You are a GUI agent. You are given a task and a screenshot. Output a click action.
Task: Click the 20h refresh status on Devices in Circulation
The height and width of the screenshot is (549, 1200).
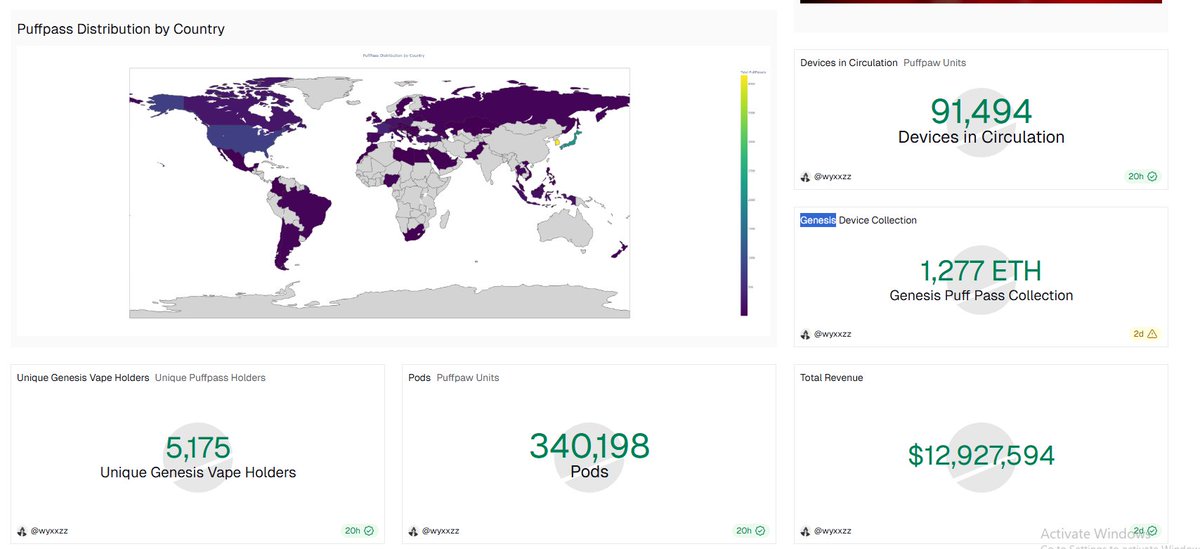pyautogui.click(x=1142, y=176)
